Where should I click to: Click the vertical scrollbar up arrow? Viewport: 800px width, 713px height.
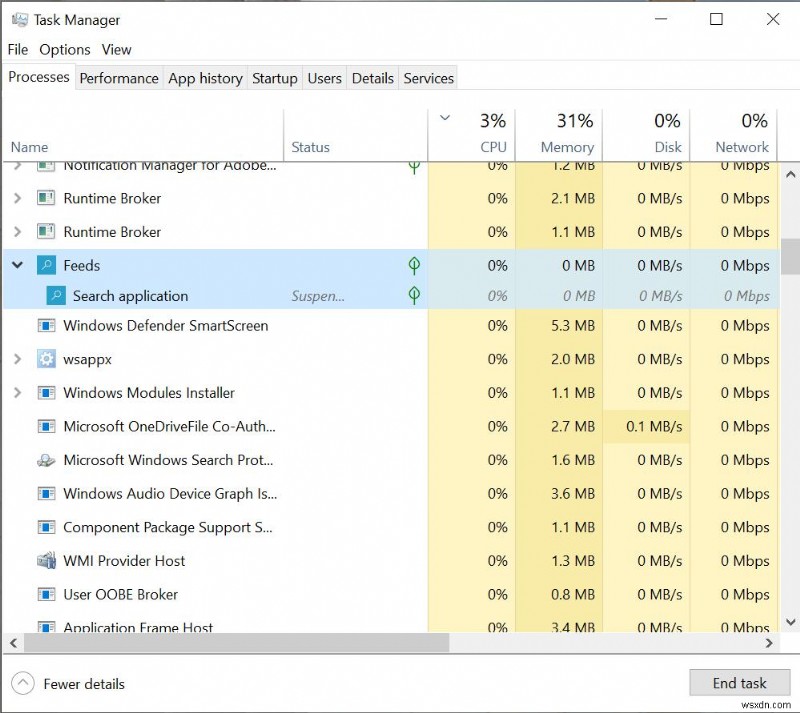point(790,175)
